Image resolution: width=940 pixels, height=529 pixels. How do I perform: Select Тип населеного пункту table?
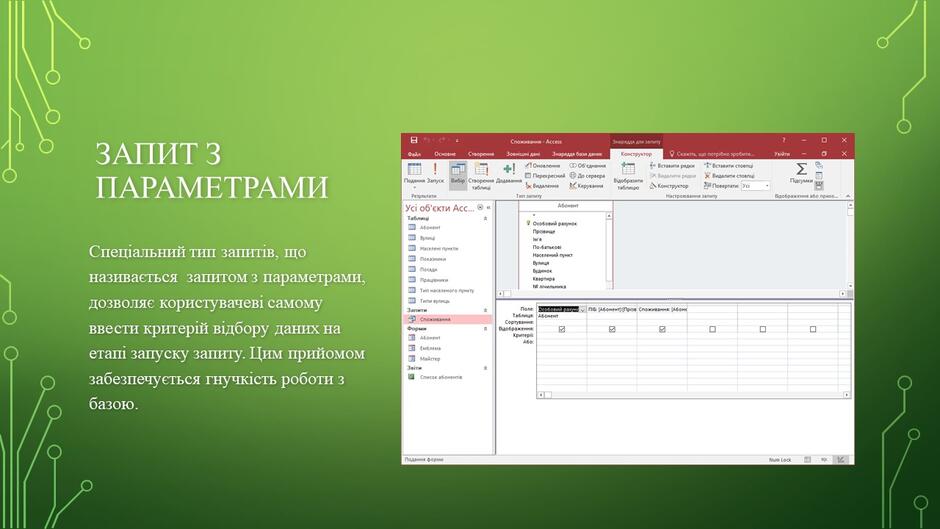[447, 290]
